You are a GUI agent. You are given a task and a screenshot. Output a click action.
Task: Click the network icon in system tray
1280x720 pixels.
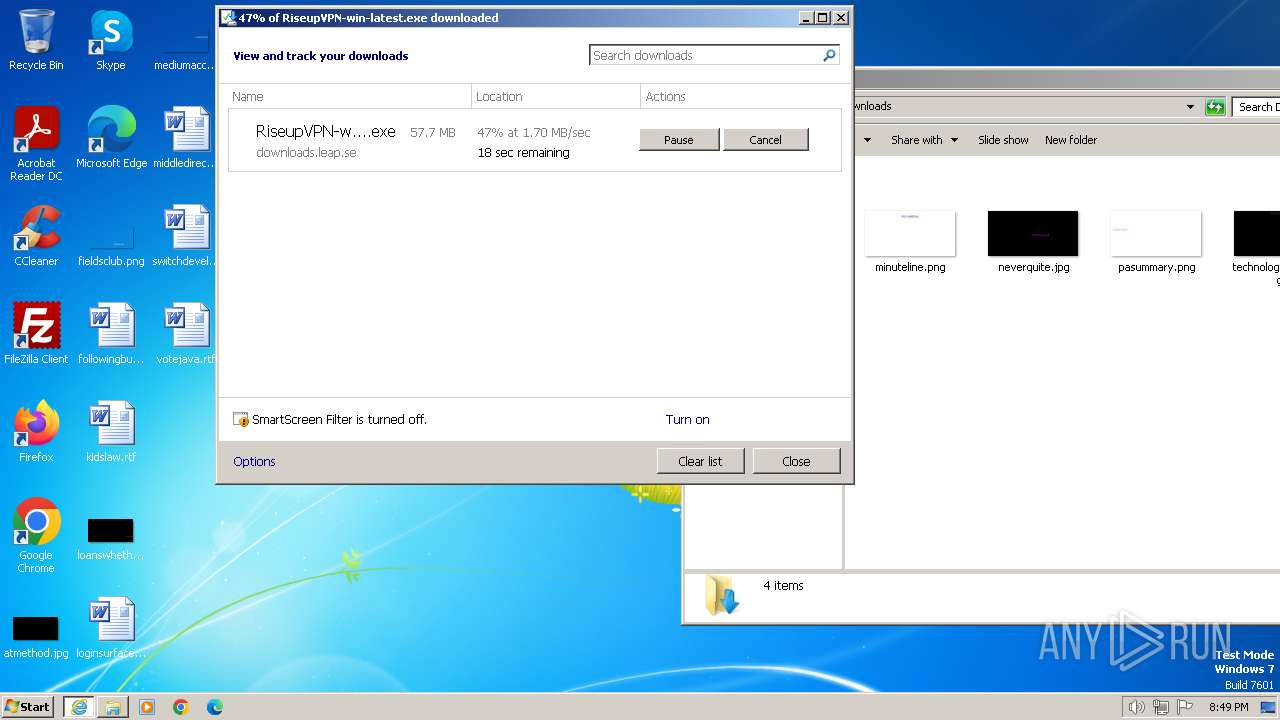[x=1161, y=707]
